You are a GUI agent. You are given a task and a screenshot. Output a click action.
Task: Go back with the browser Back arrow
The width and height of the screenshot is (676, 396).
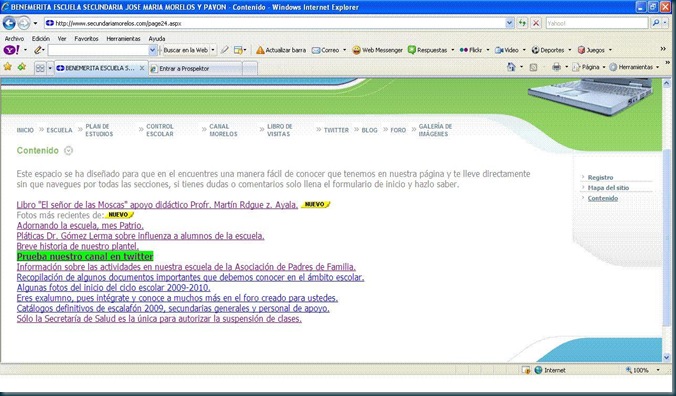pos(9,23)
